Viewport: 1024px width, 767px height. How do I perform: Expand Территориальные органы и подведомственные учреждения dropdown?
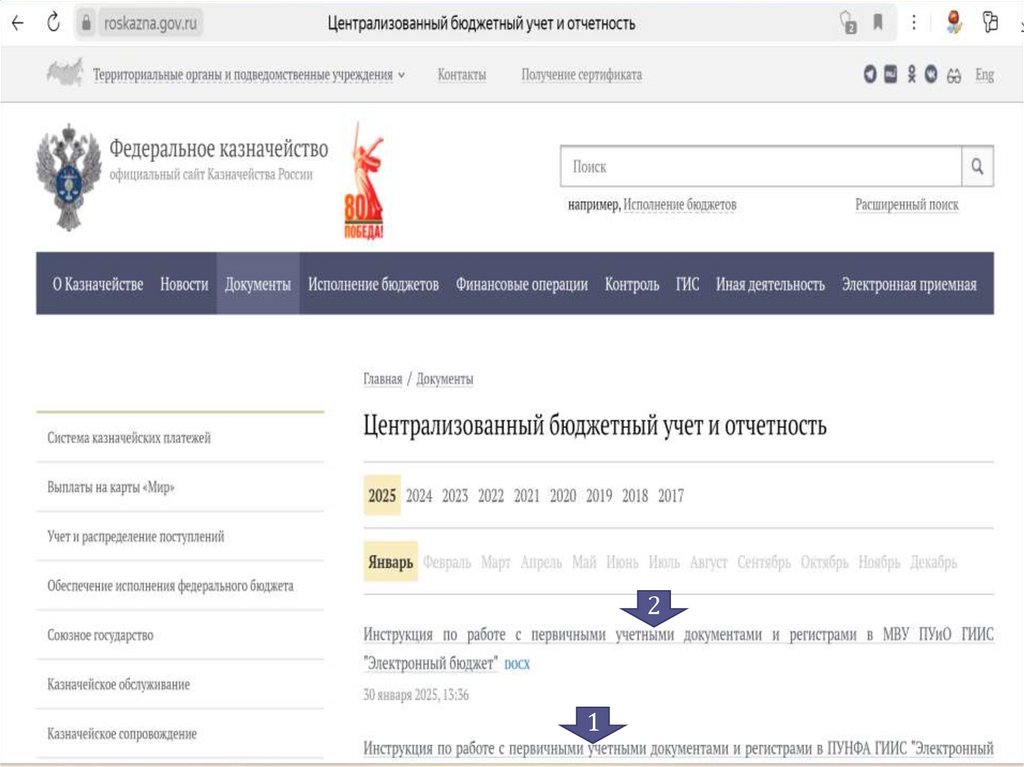[x=249, y=74]
